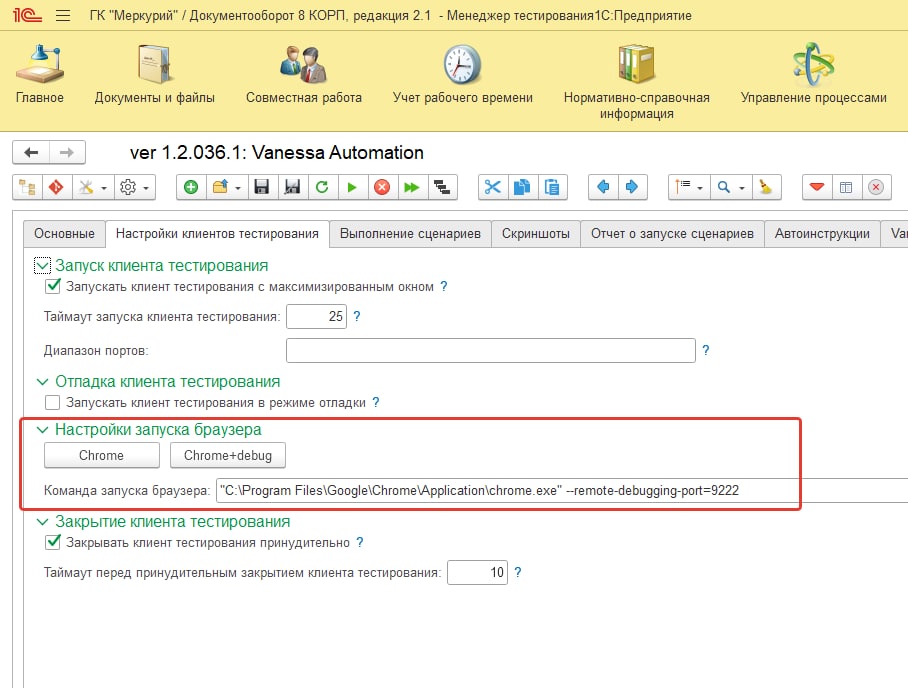This screenshot has width=908, height=688.
Task: Click the tree structure toolbar icon
Action: pos(27,187)
